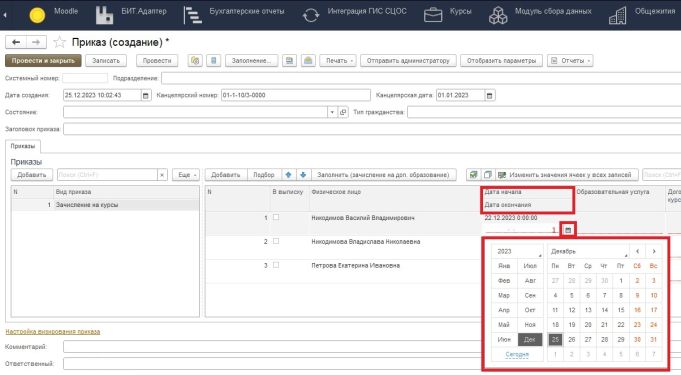
Task: Pick the 31st in the December calendar
Action: coord(654,339)
